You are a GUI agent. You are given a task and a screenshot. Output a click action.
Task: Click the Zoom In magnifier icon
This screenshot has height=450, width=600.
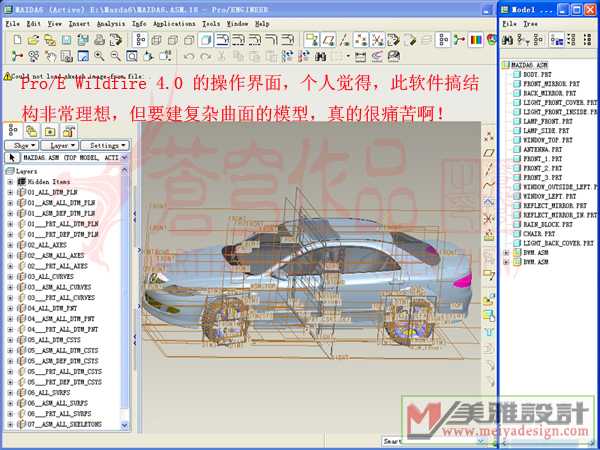102,57
